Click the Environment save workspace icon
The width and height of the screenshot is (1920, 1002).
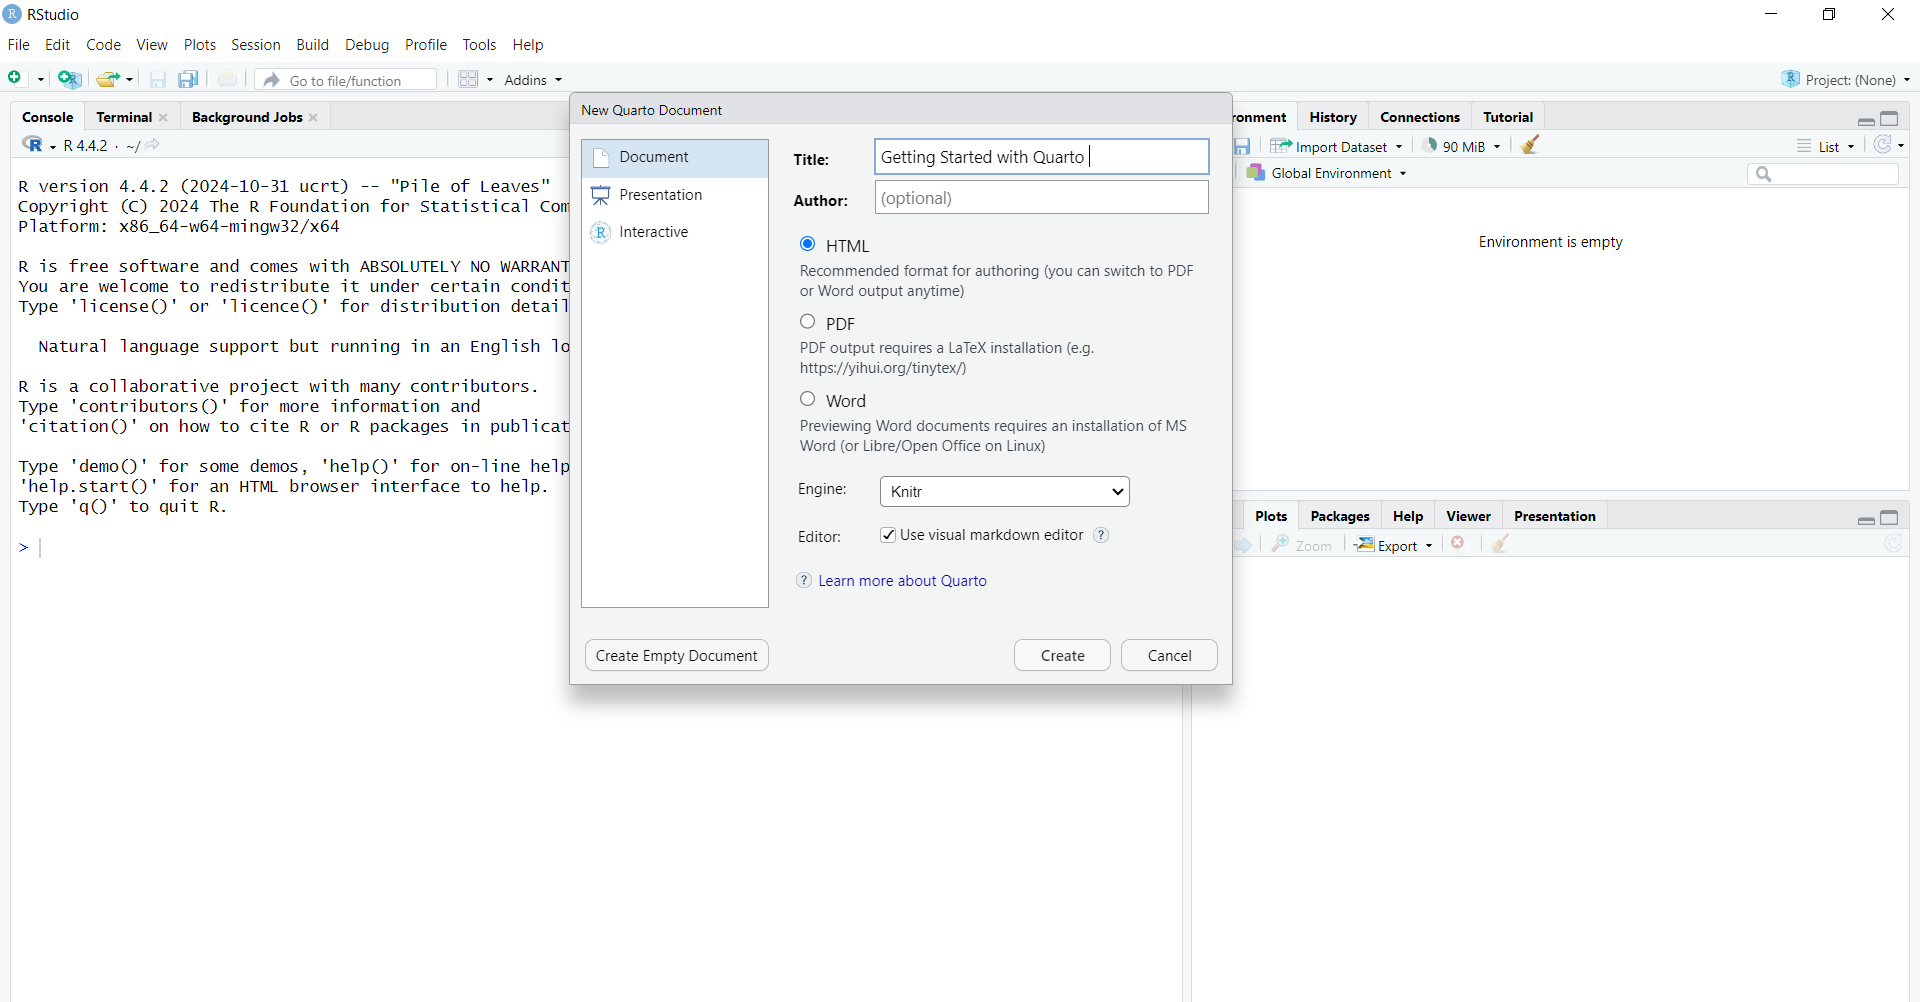[1242, 146]
